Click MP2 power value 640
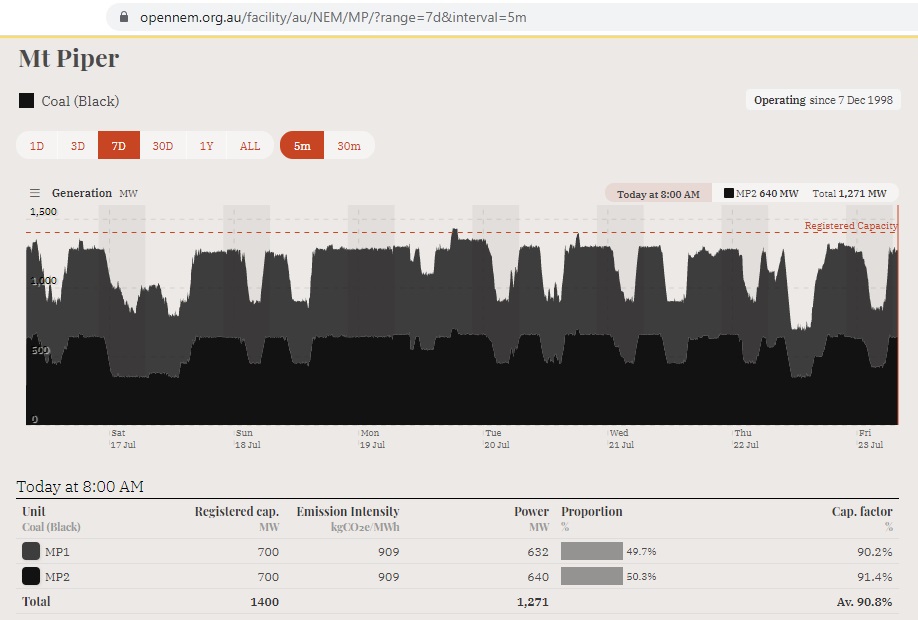 (x=537, y=577)
